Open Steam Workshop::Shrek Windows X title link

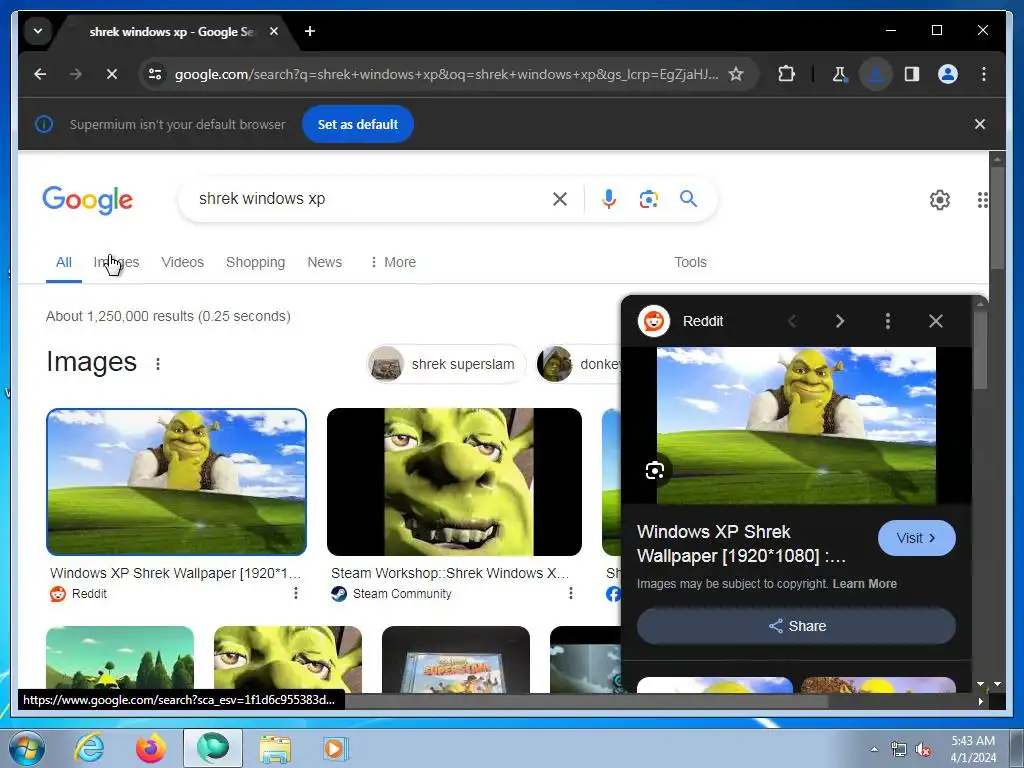[450, 573]
